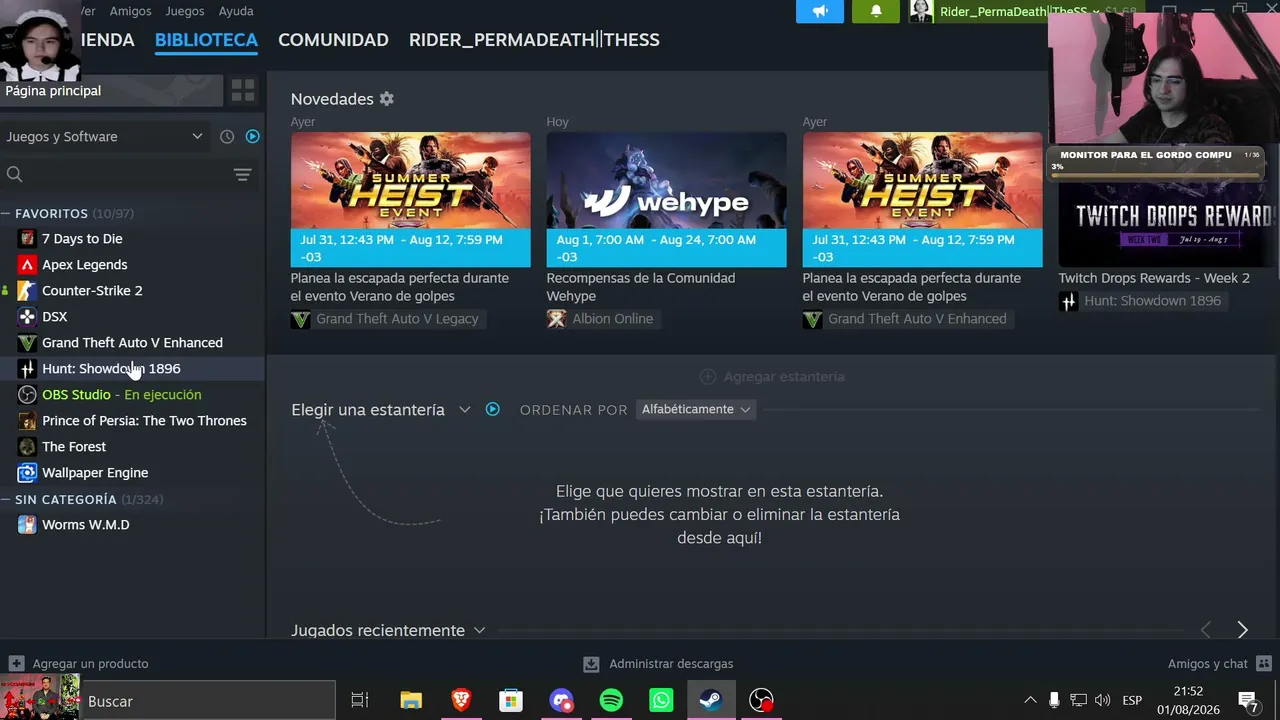The image size is (1280, 720).
Task: Select the OBS Studio icon in library
Action: (x=27, y=395)
